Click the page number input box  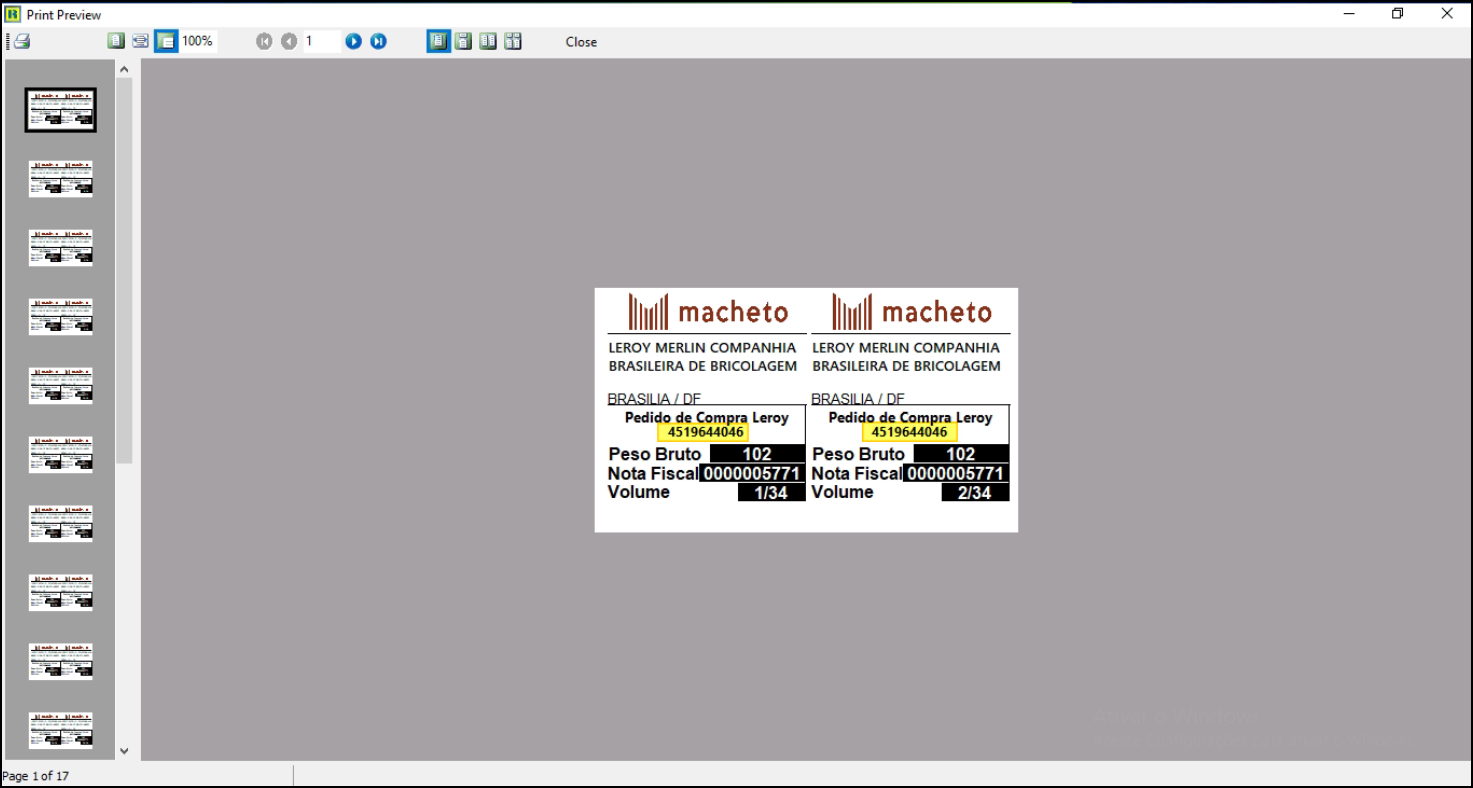pyautogui.click(x=322, y=41)
